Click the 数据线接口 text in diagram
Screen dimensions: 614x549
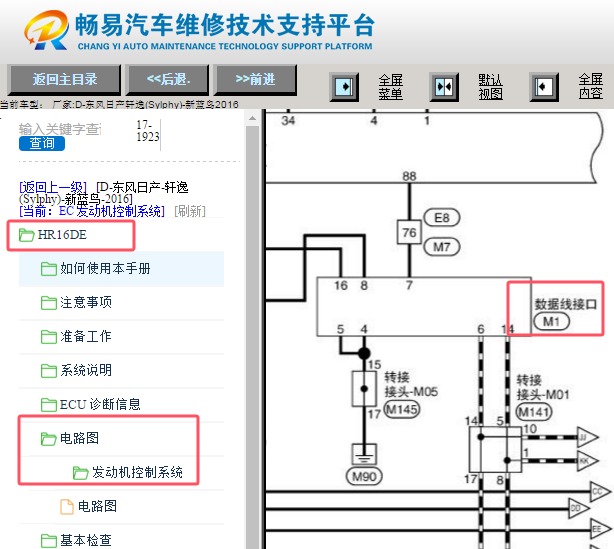coord(566,304)
